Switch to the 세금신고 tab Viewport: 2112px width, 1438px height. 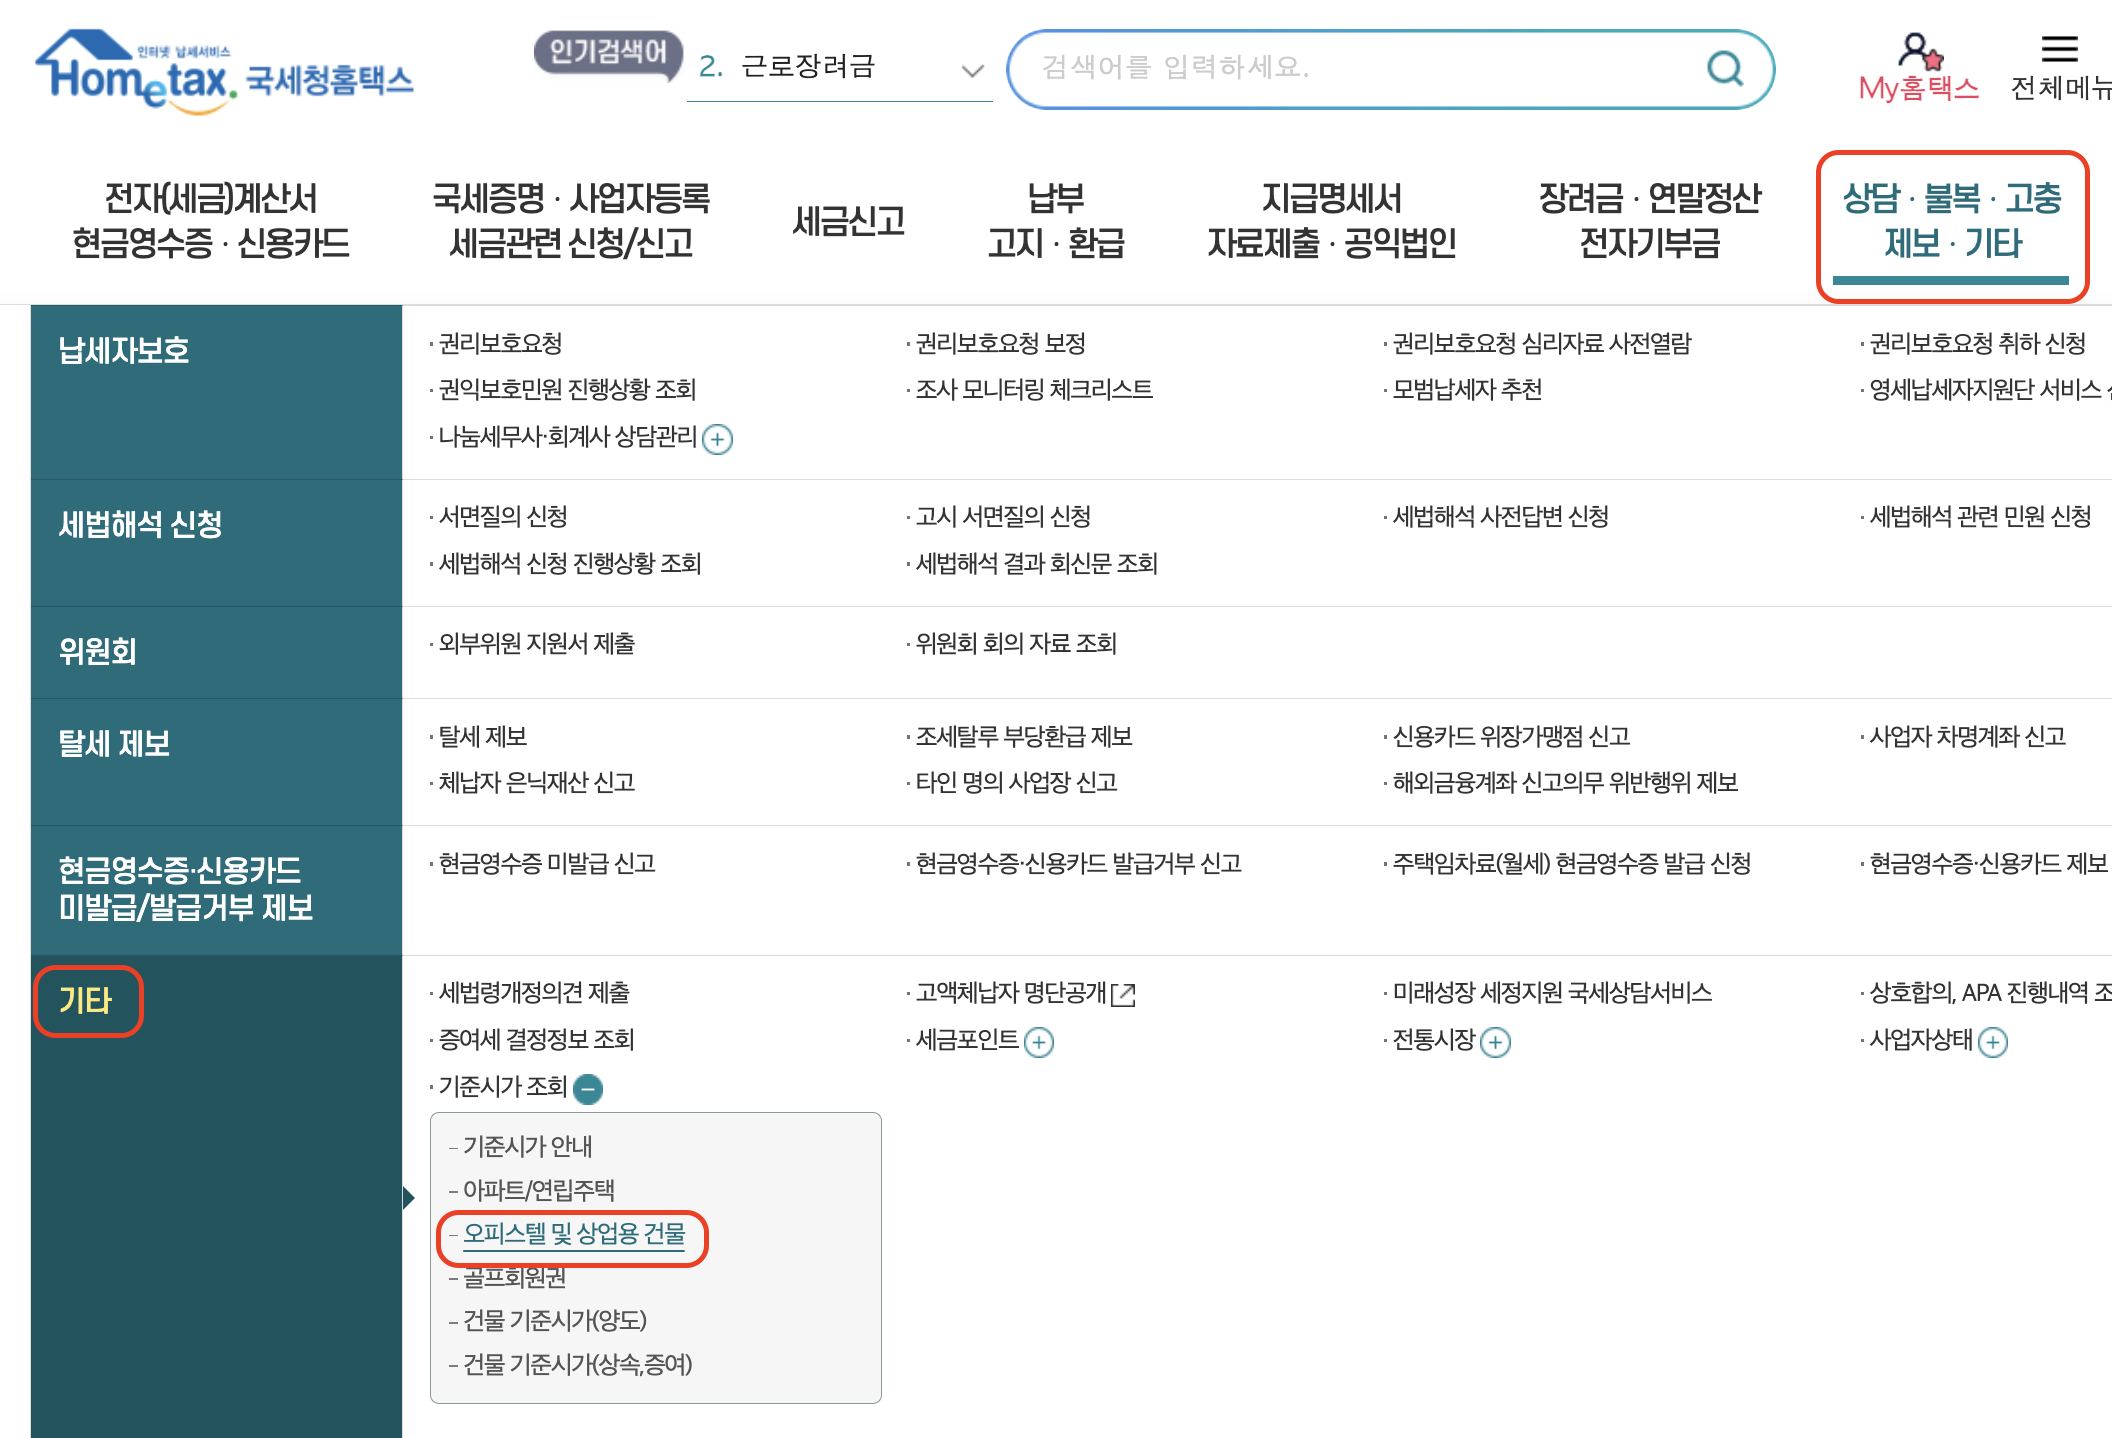[x=849, y=222]
